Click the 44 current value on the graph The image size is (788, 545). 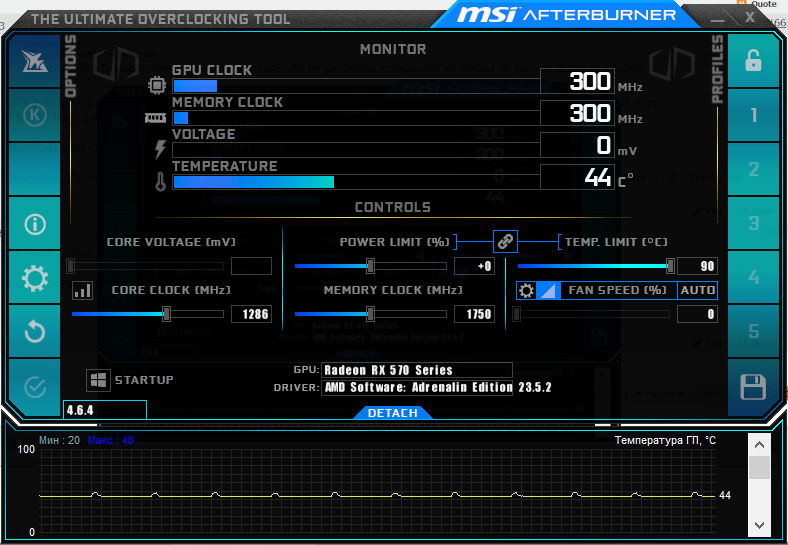[x=725, y=495]
